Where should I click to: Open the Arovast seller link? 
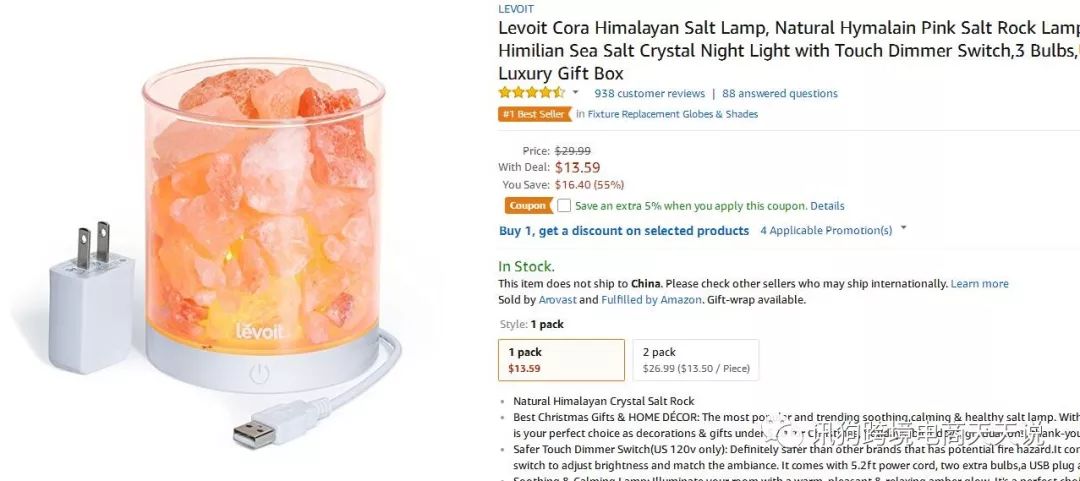click(x=559, y=299)
